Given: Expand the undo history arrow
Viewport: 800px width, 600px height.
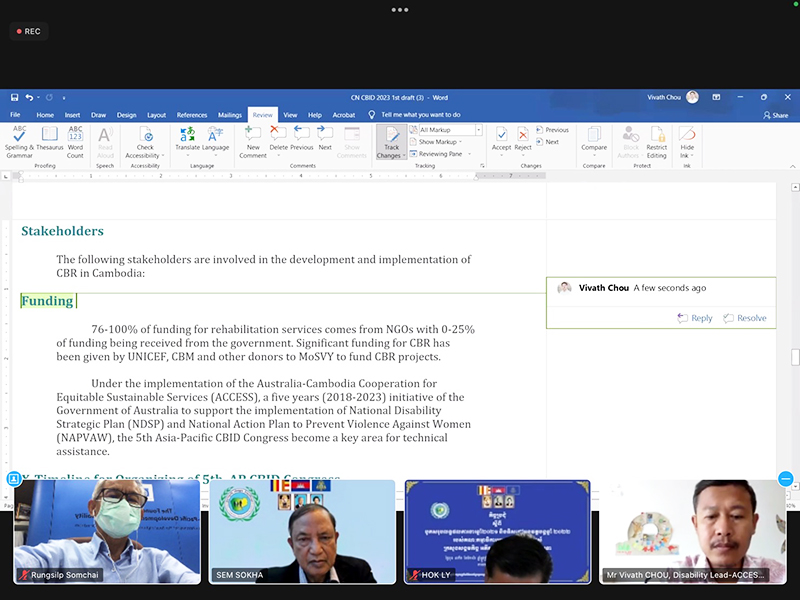Looking at the screenshot, I should 38,97.
